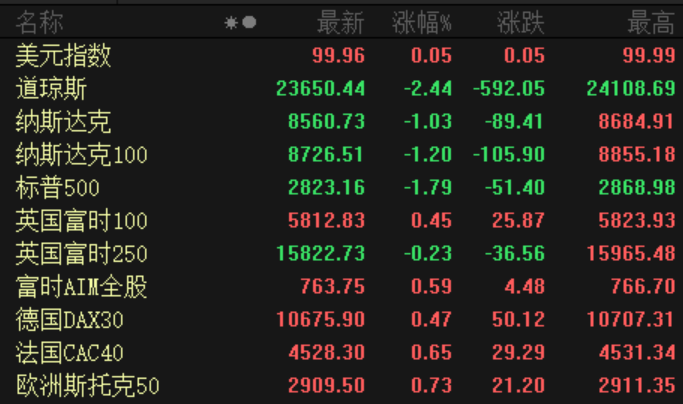Sort by the 最高 column header
Screen dimensions: 683x404
pos(651,23)
